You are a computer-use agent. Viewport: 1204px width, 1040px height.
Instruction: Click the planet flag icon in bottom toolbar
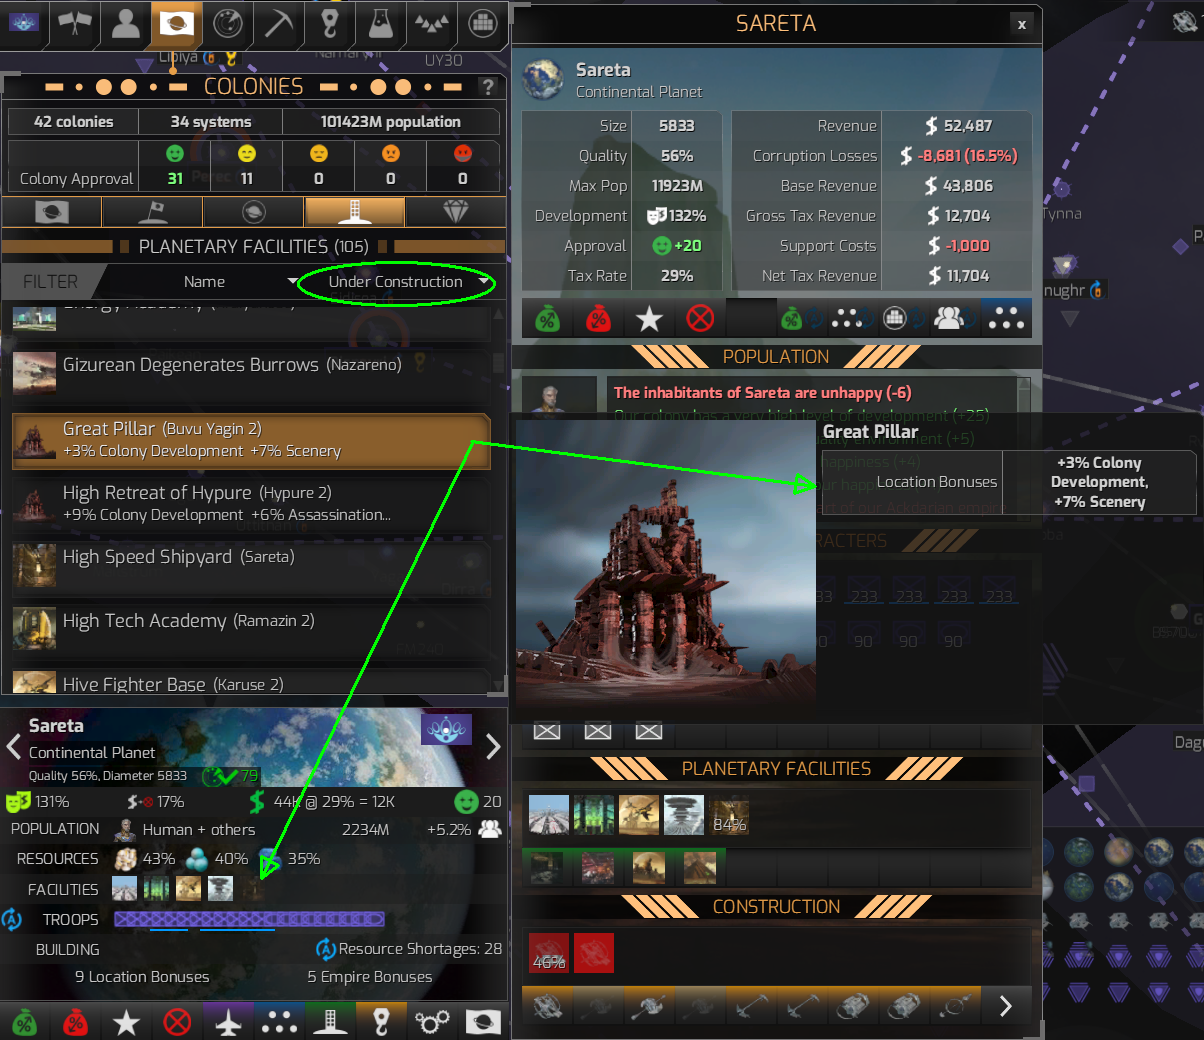pos(483,1022)
